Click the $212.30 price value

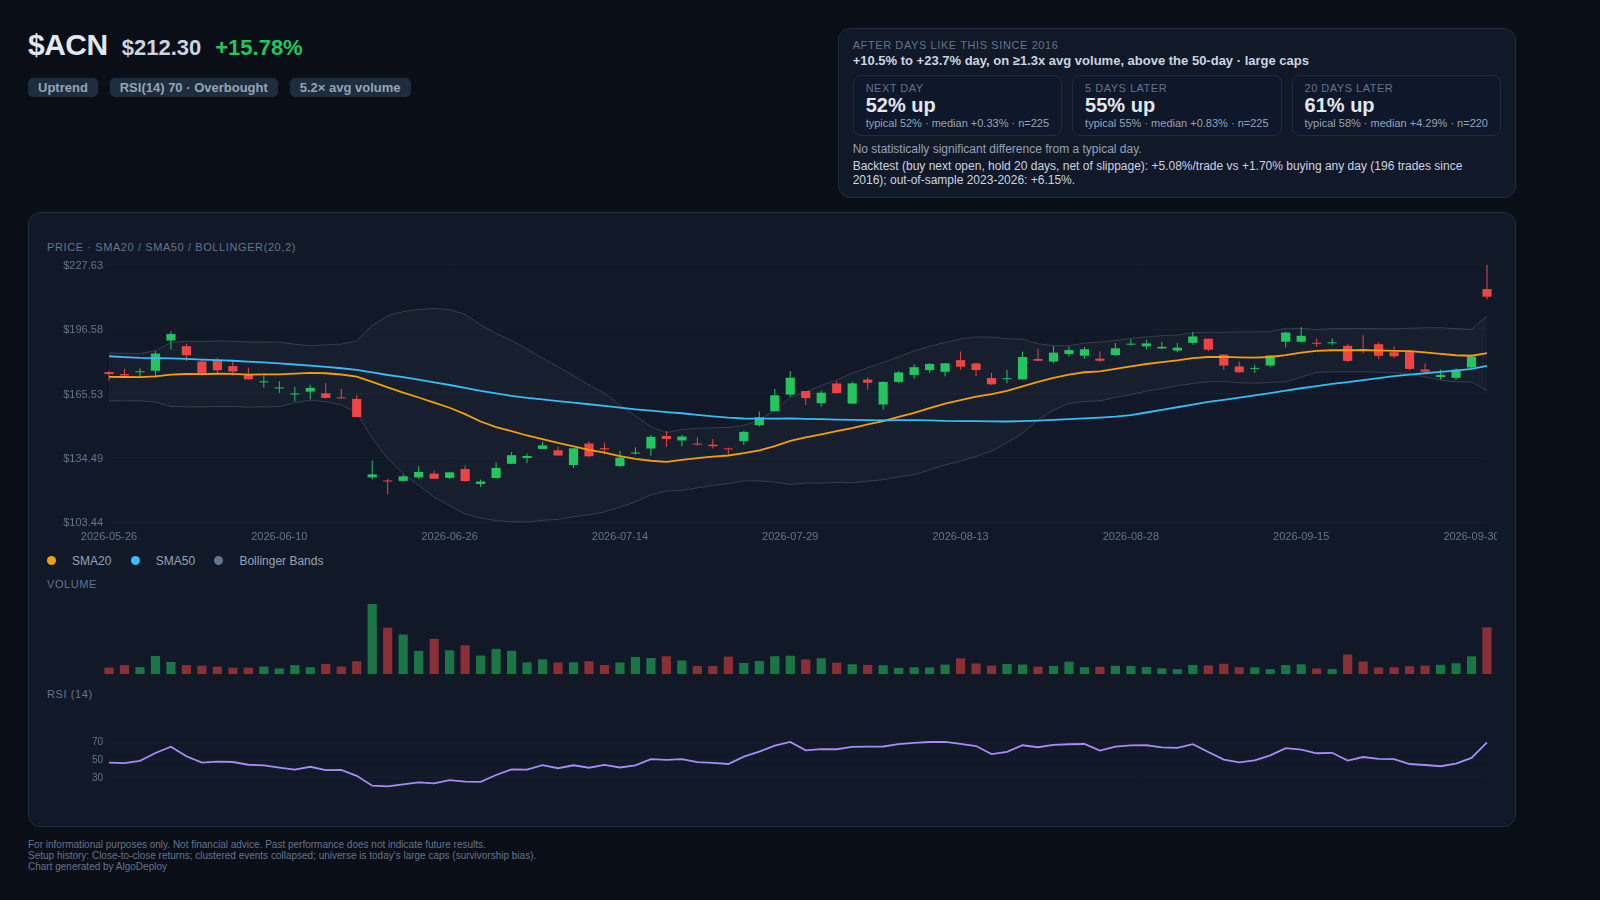click(x=161, y=48)
